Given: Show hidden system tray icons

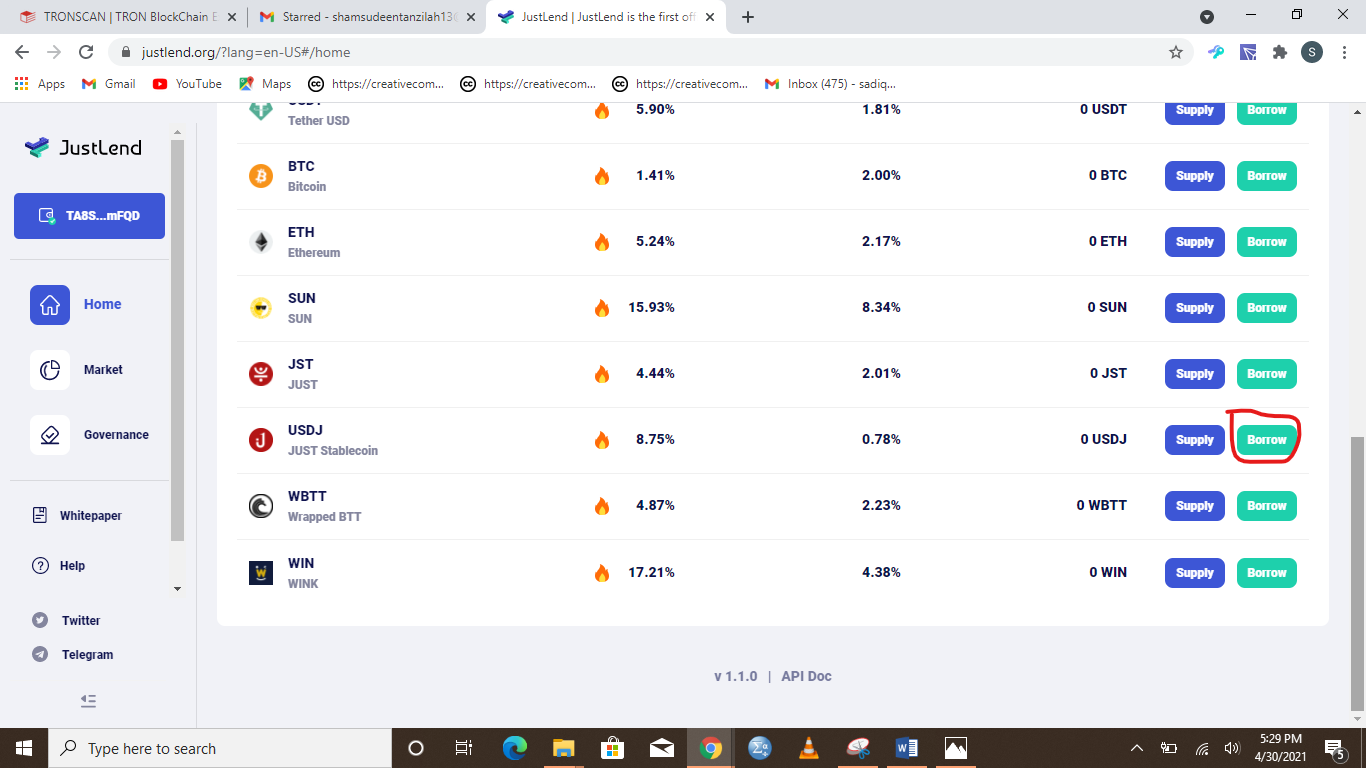Looking at the screenshot, I should (x=1137, y=748).
